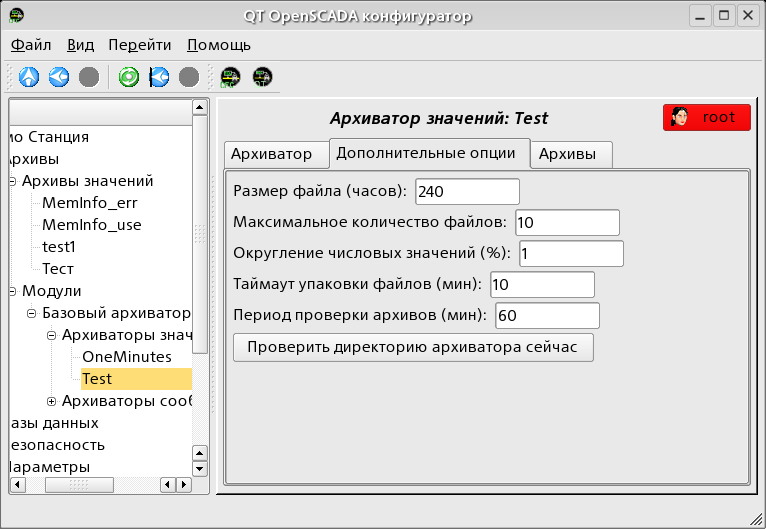Click the Up navigation arrow icon

pos(29,76)
